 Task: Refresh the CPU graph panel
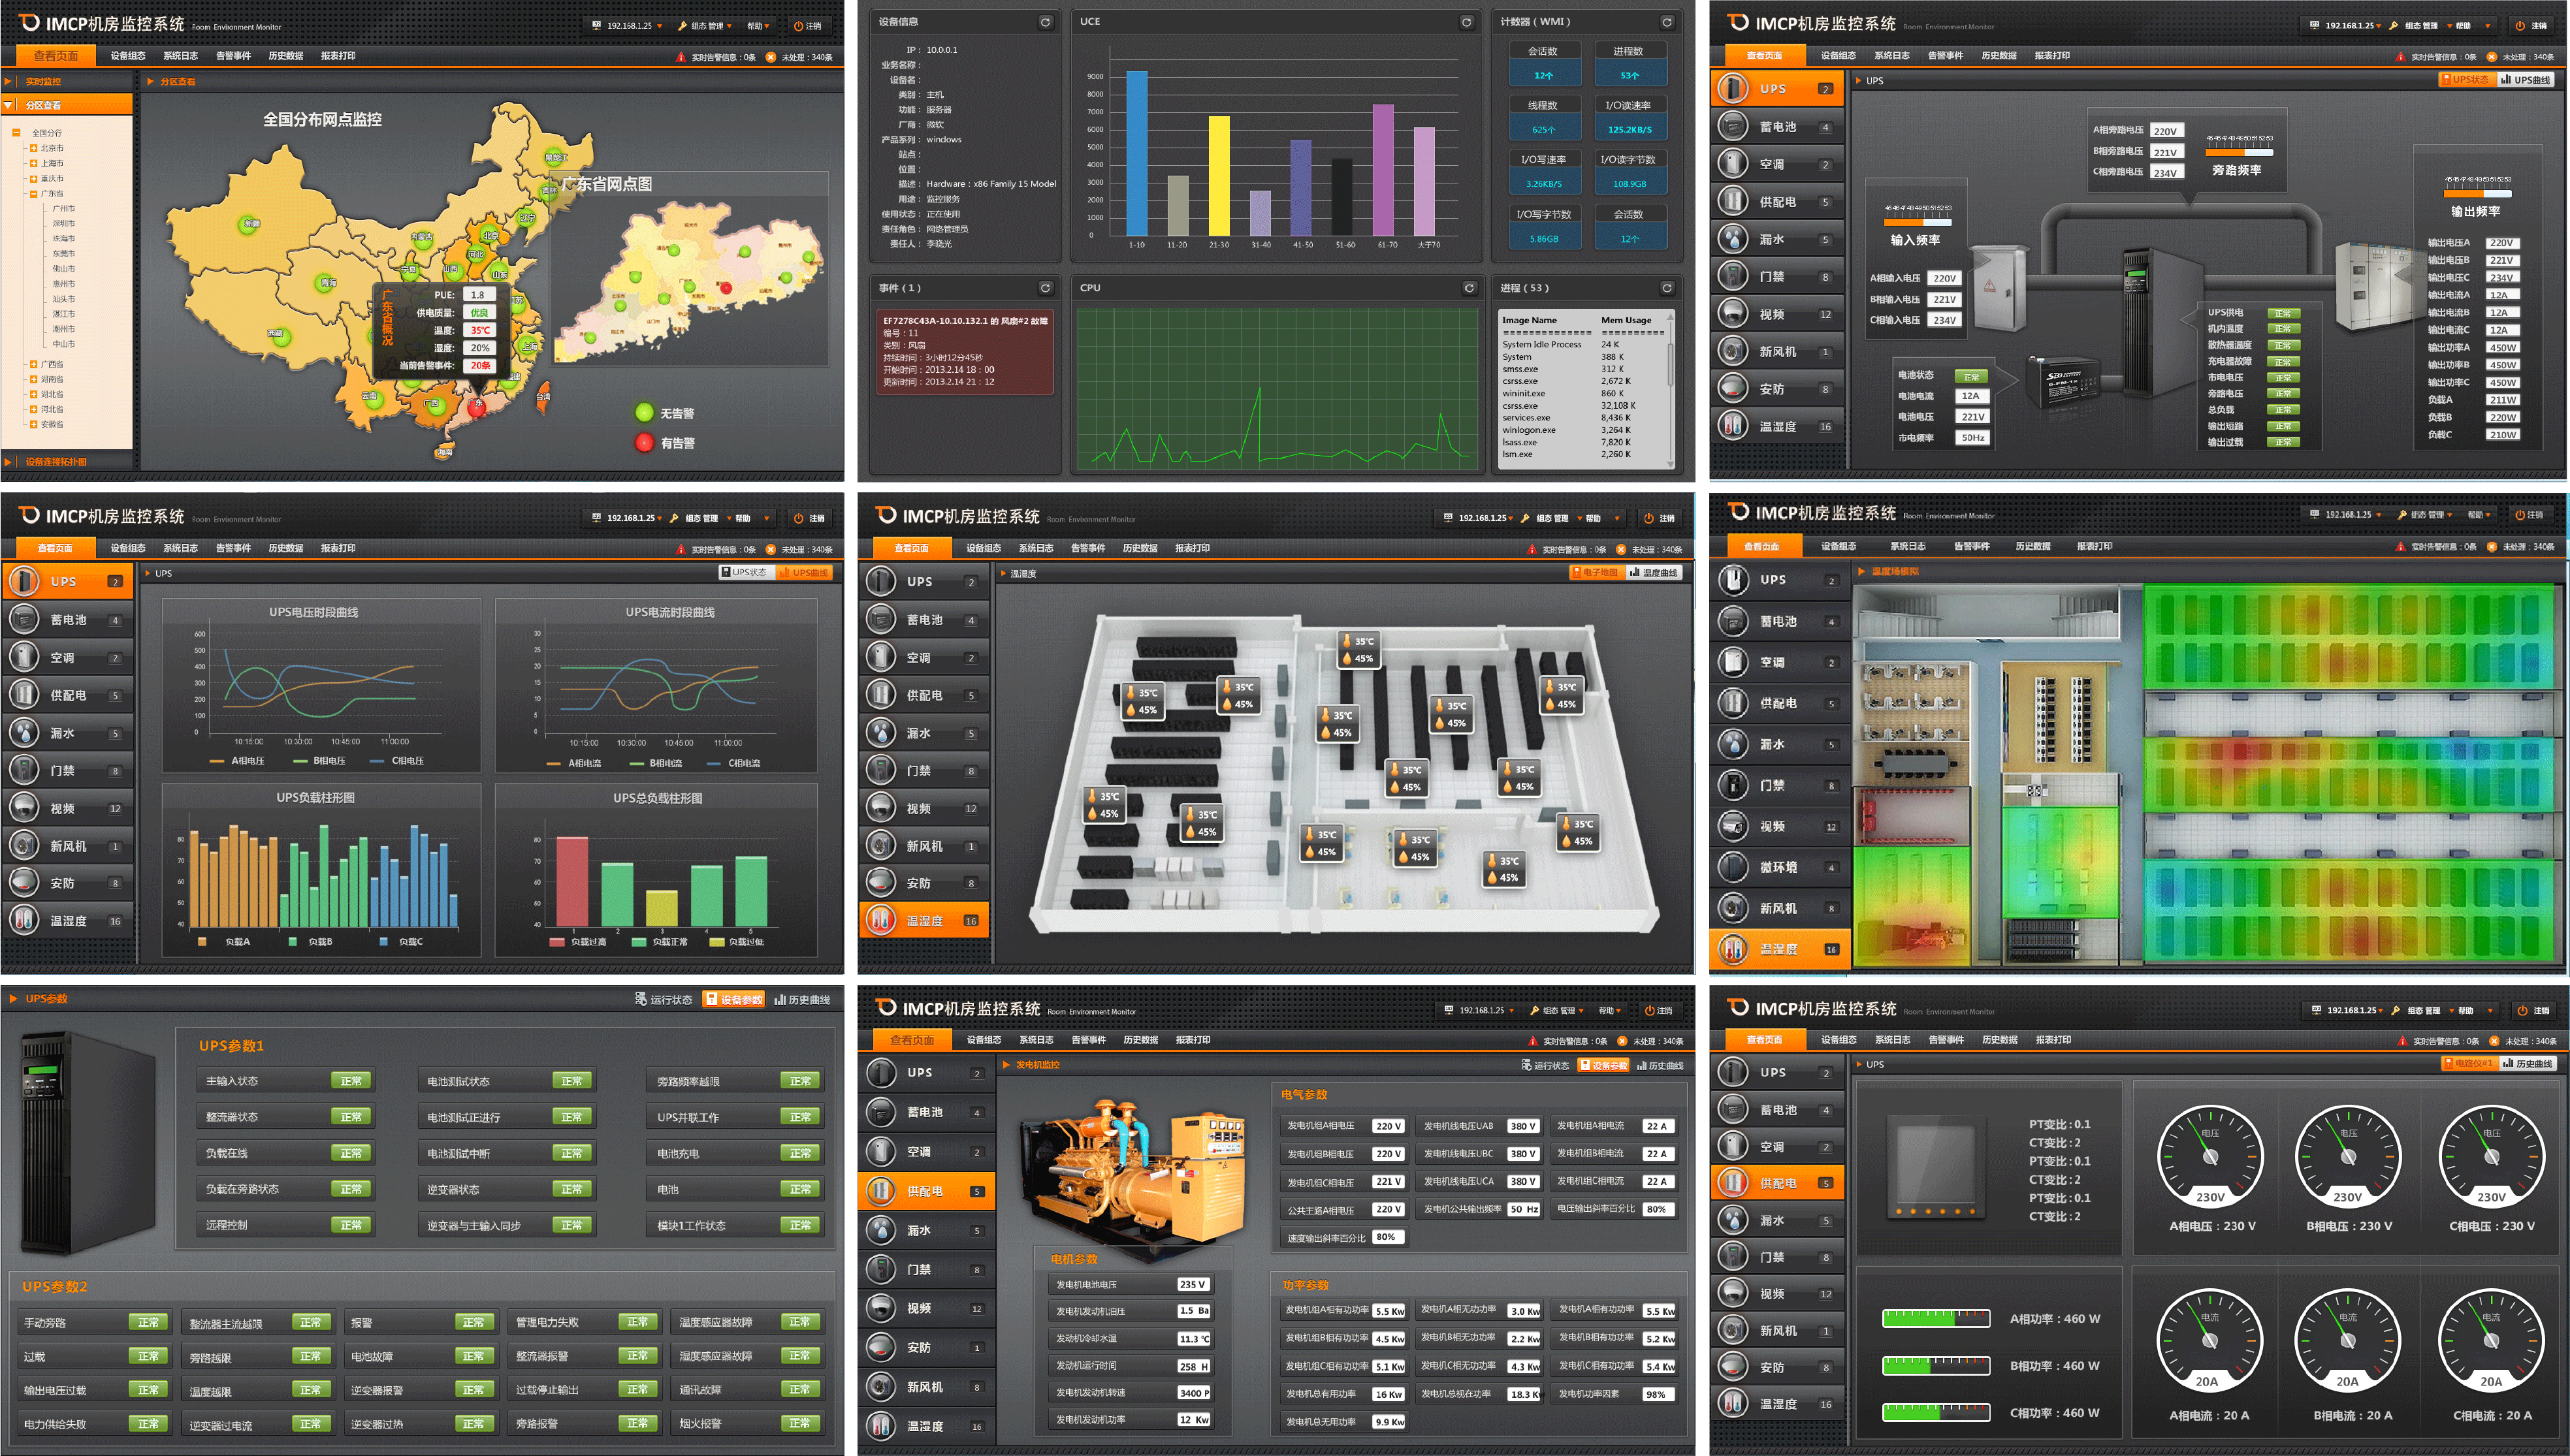click(x=1469, y=288)
